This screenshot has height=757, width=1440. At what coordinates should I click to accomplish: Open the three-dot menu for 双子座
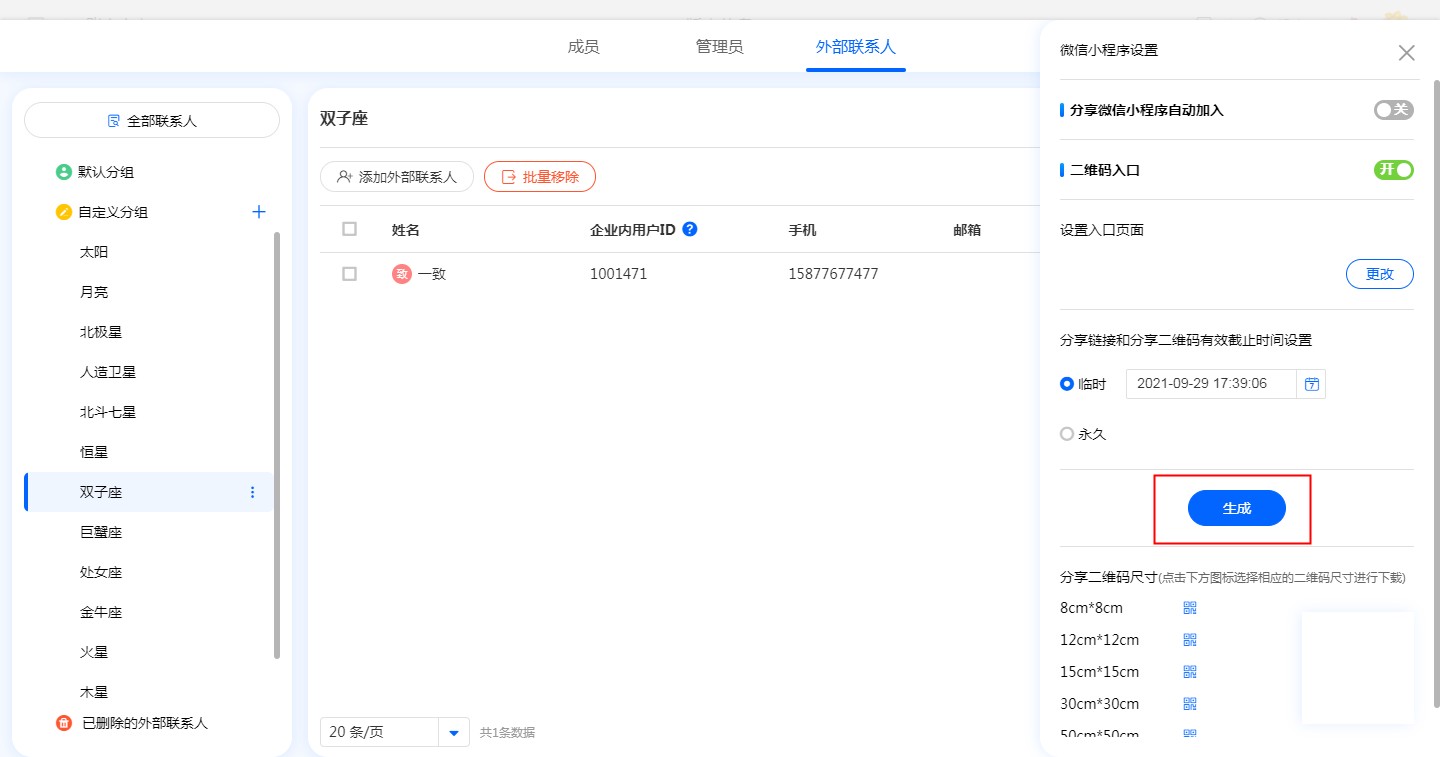pyautogui.click(x=252, y=492)
